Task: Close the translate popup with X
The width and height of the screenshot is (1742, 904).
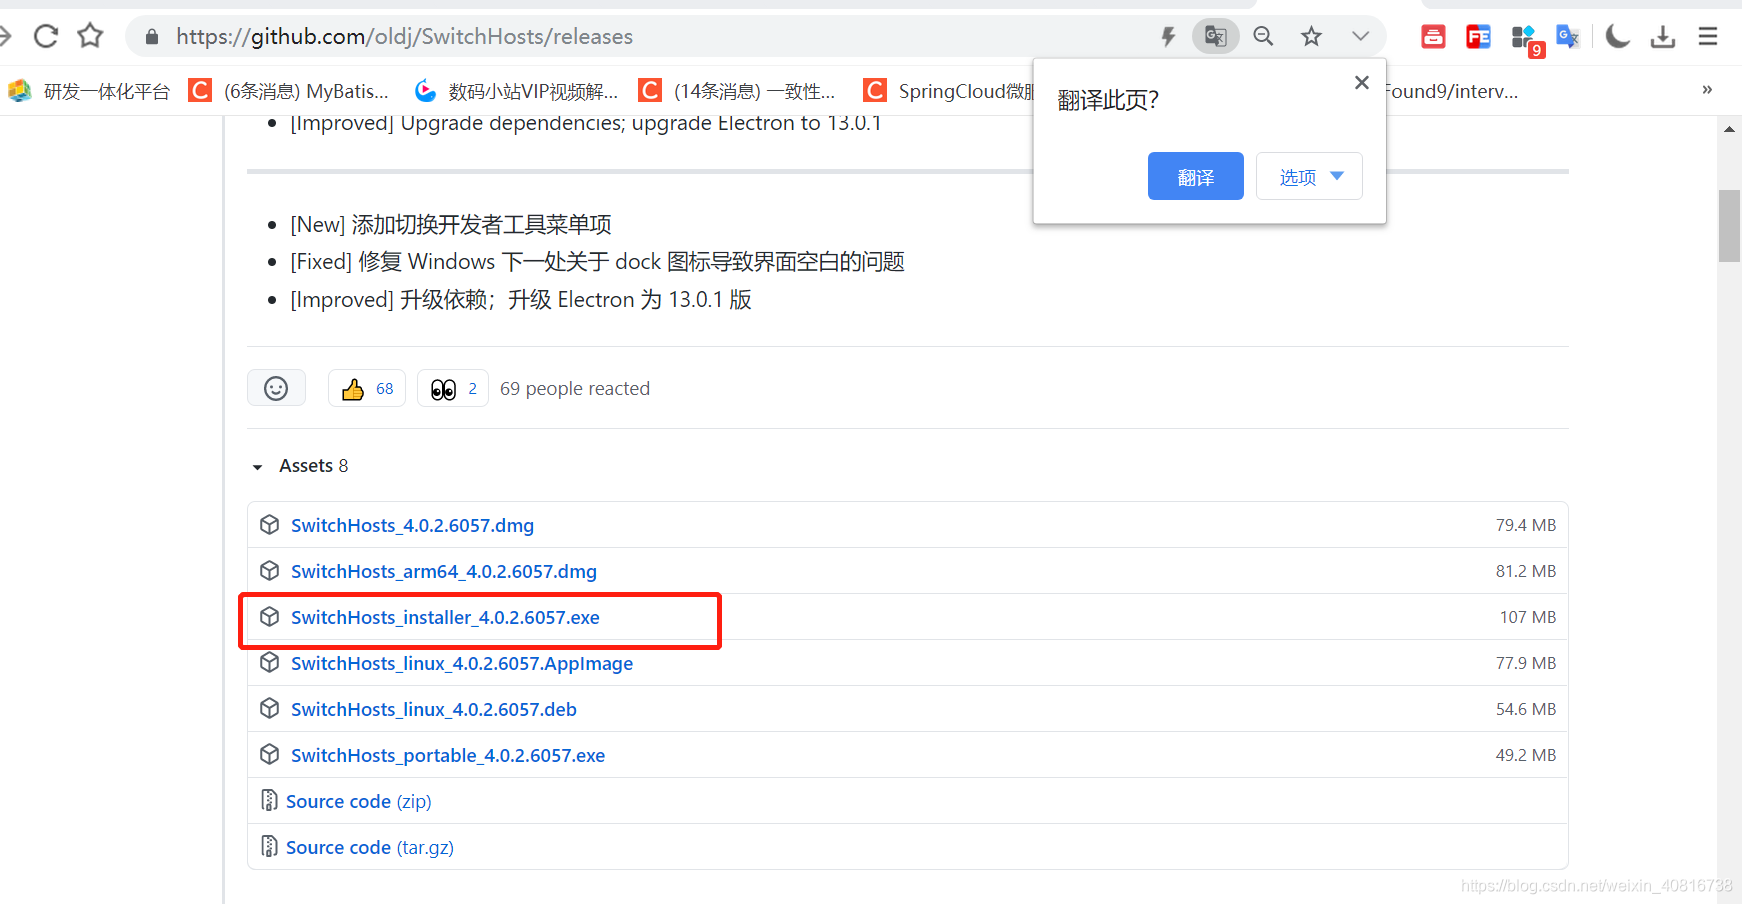Action: click(1361, 83)
